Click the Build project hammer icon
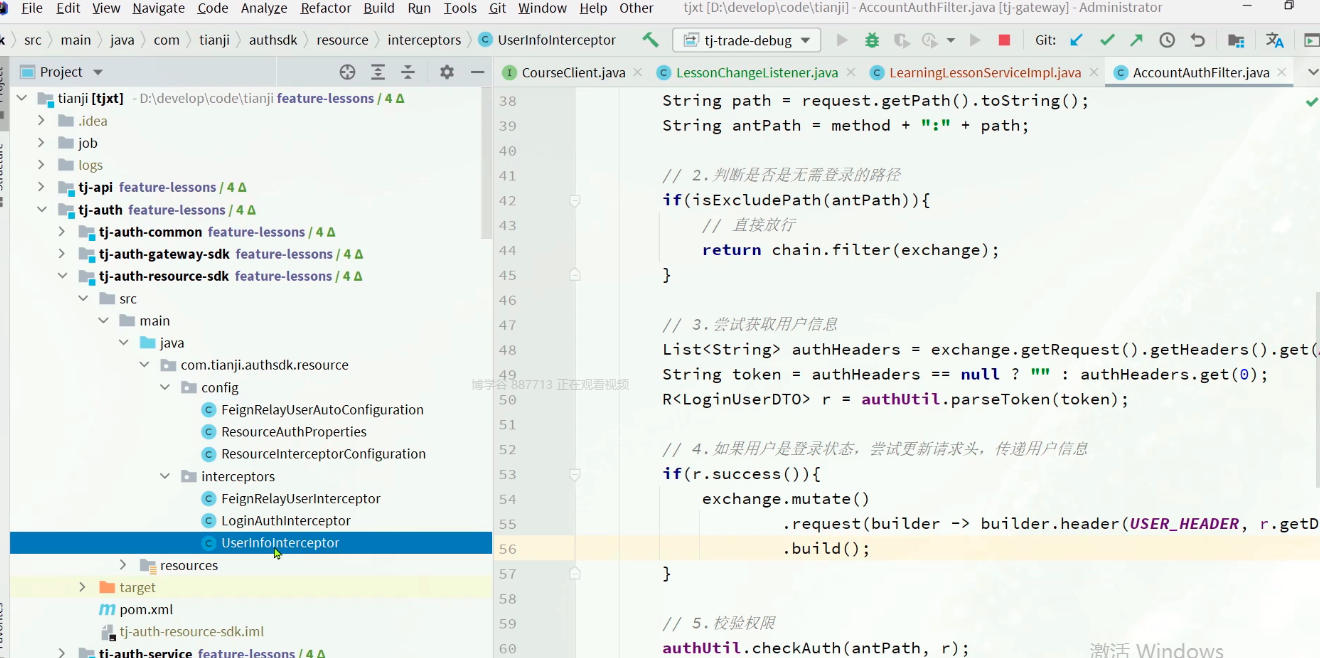Viewport: 1320px width, 658px height. [650, 40]
